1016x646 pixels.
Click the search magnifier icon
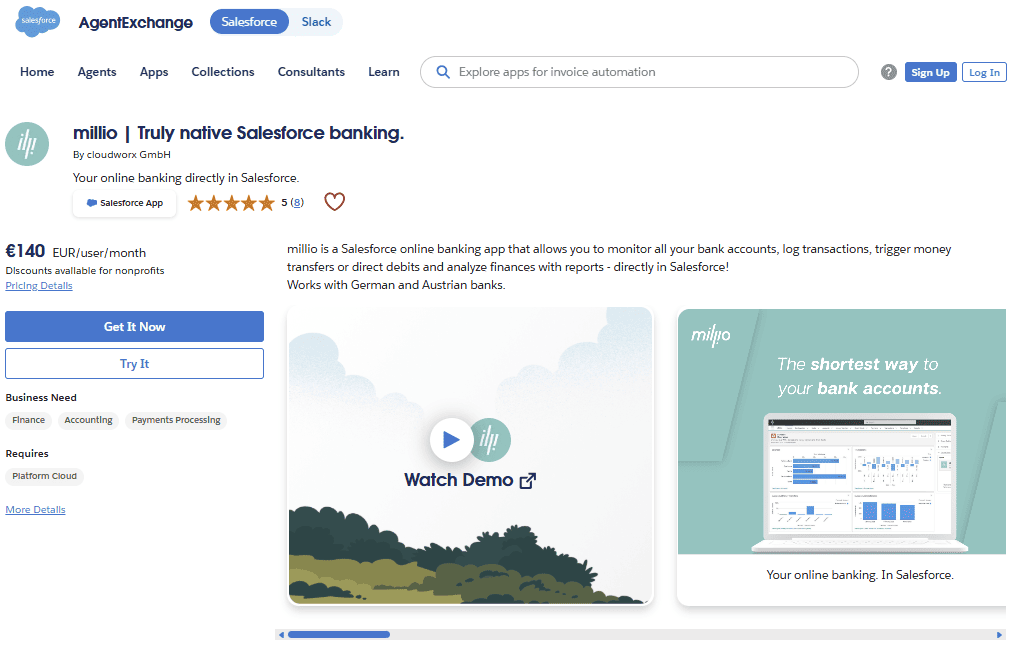click(x=443, y=72)
